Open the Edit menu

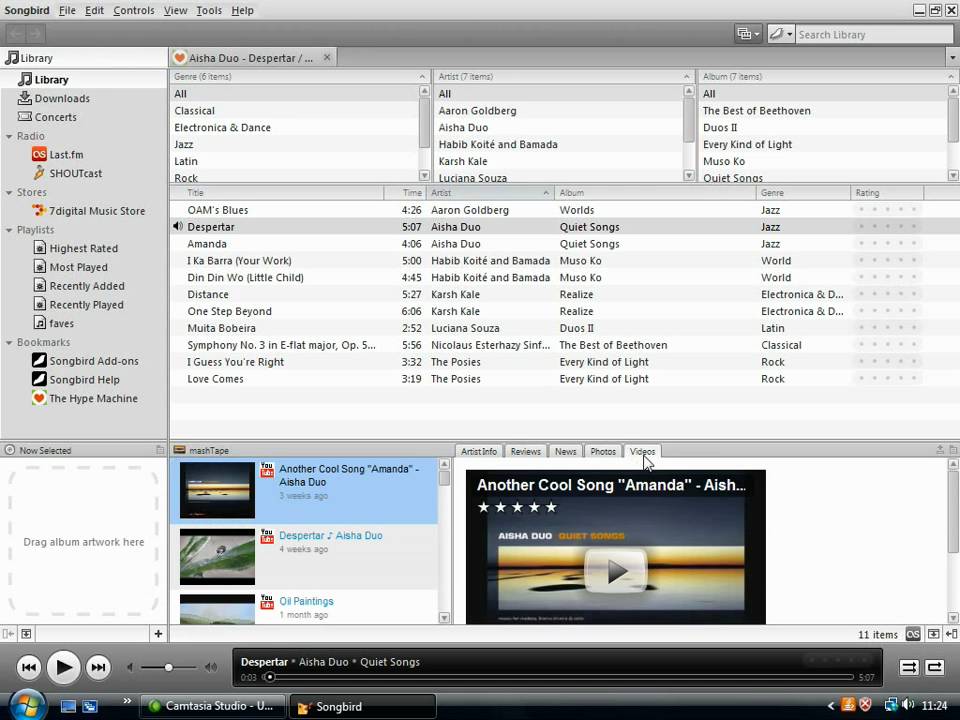(94, 10)
